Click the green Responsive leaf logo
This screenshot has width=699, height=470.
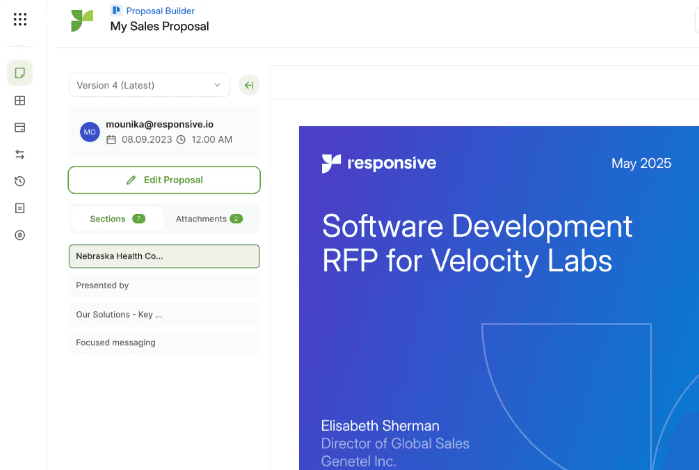click(82, 20)
